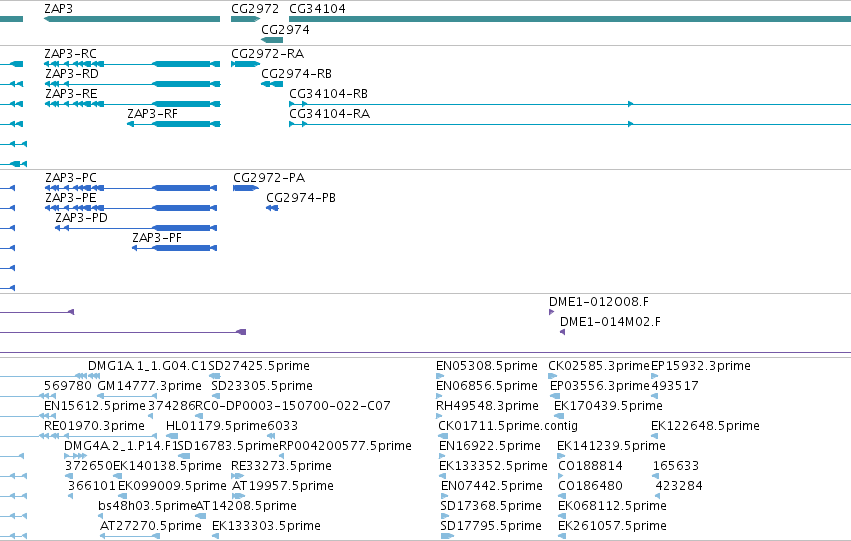This screenshot has width=851, height=541.
Task: Select the ZAP3 gene label
Action: pyautogui.click(x=58, y=9)
